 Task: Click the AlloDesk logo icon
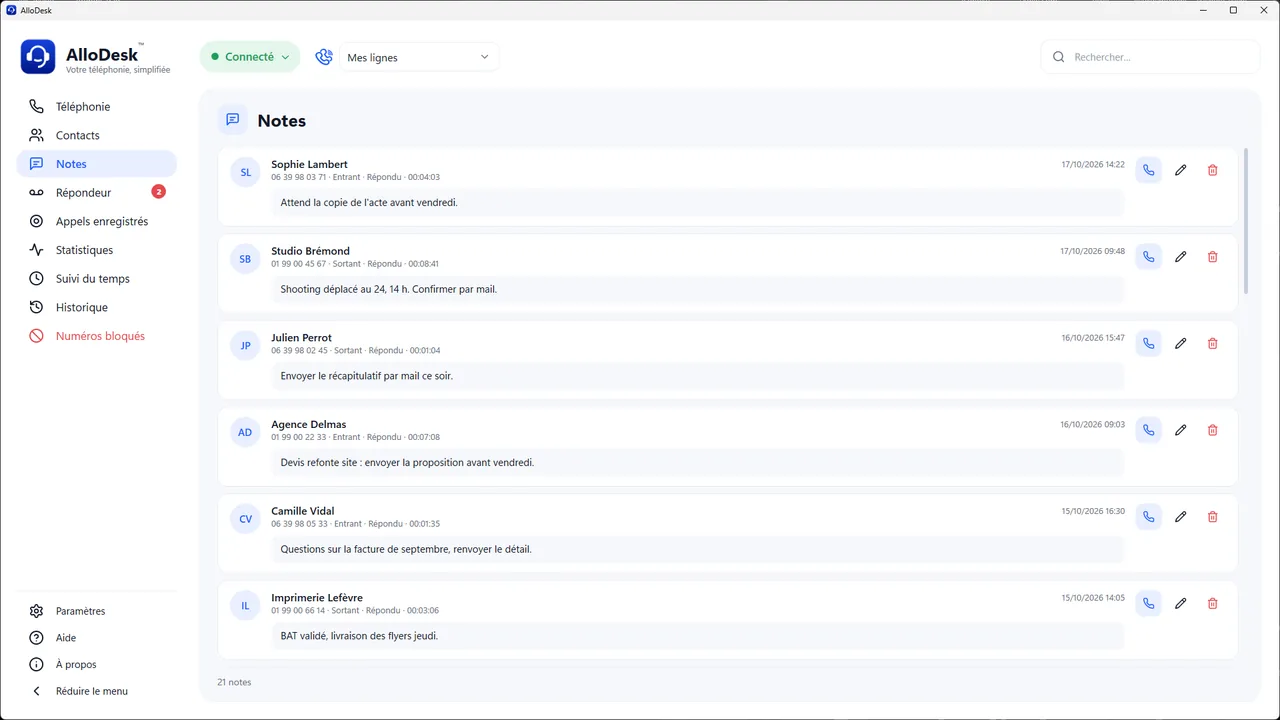pyautogui.click(x=38, y=57)
